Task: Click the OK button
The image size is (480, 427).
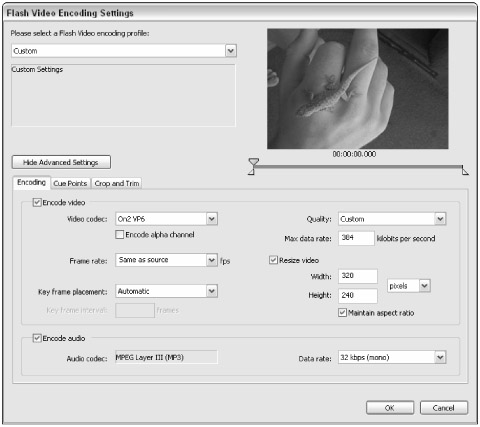Action: (x=390, y=408)
